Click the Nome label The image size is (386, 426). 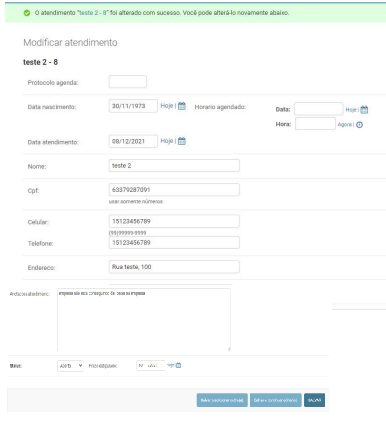37,167
